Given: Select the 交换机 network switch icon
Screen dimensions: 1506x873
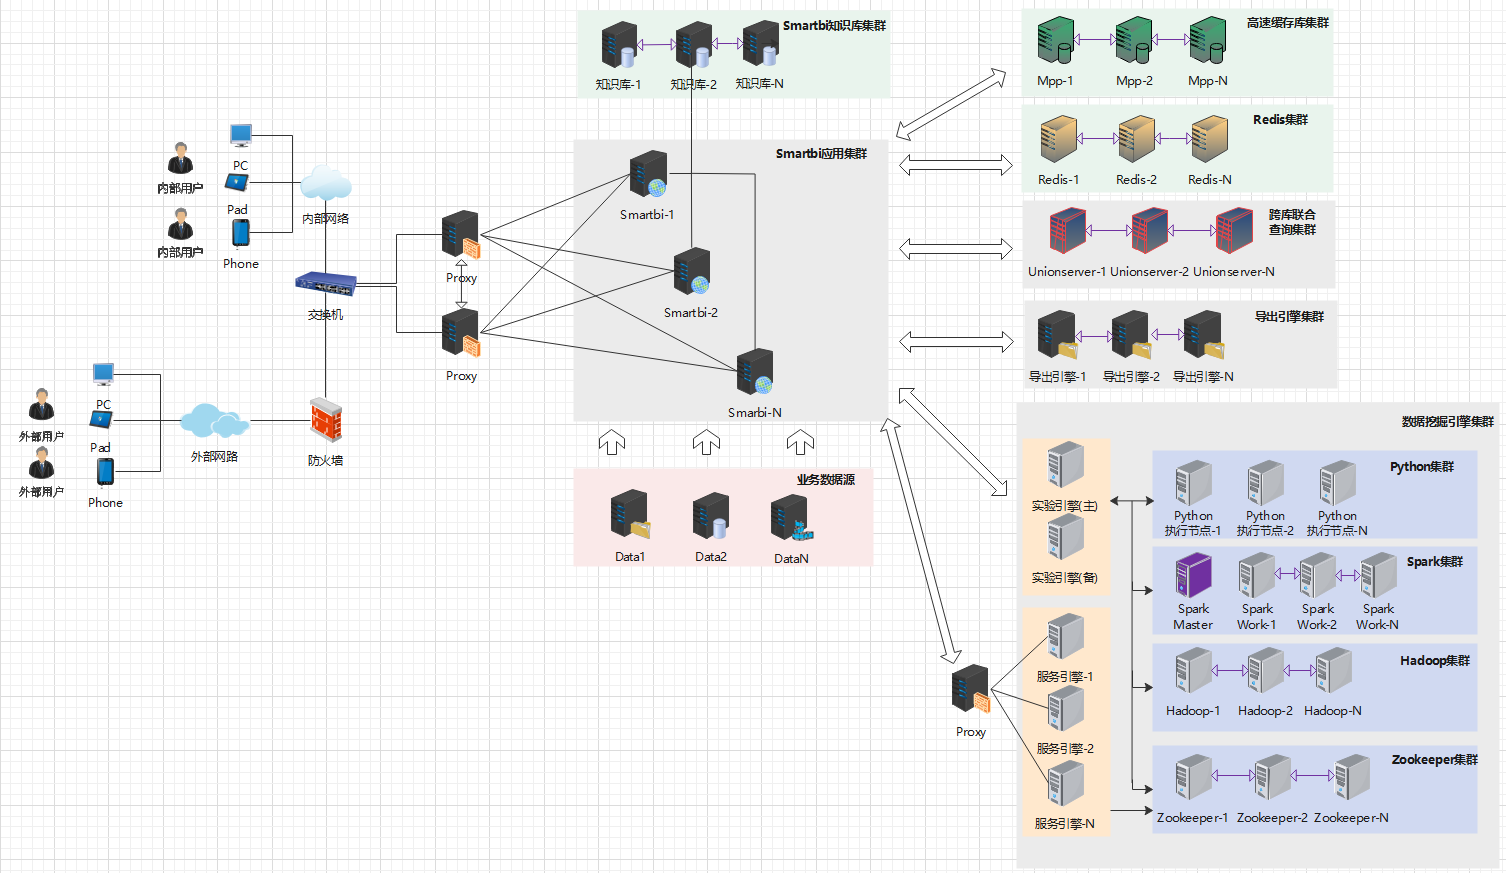Looking at the screenshot, I should point(326,284).
